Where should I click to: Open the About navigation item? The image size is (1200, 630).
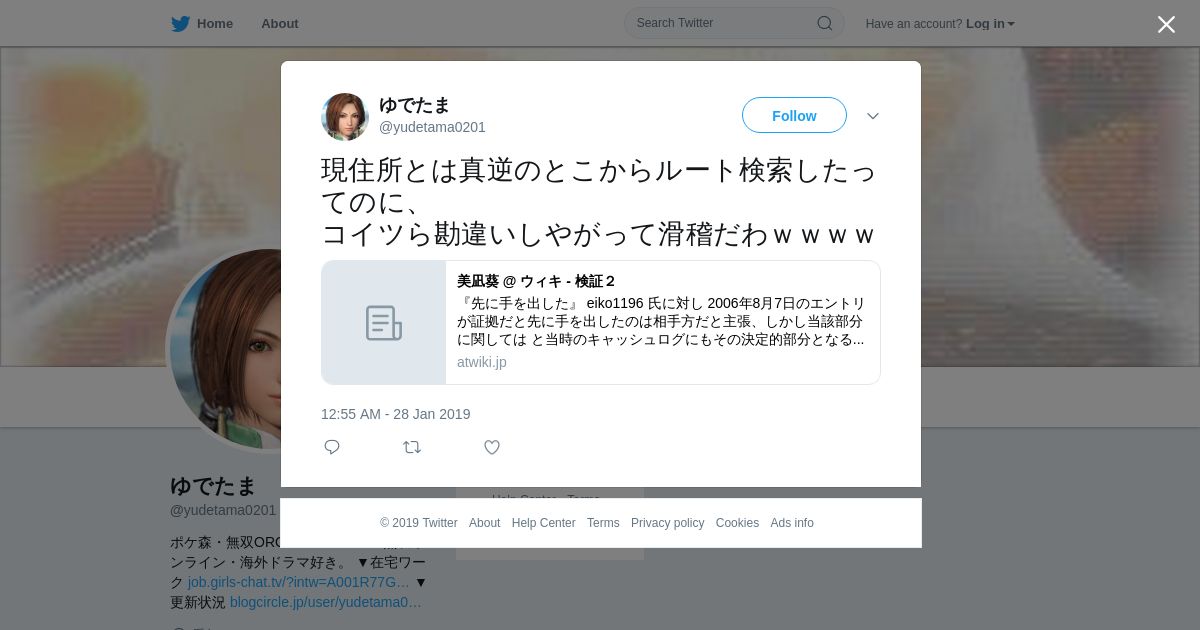click(x=280, y=24)
